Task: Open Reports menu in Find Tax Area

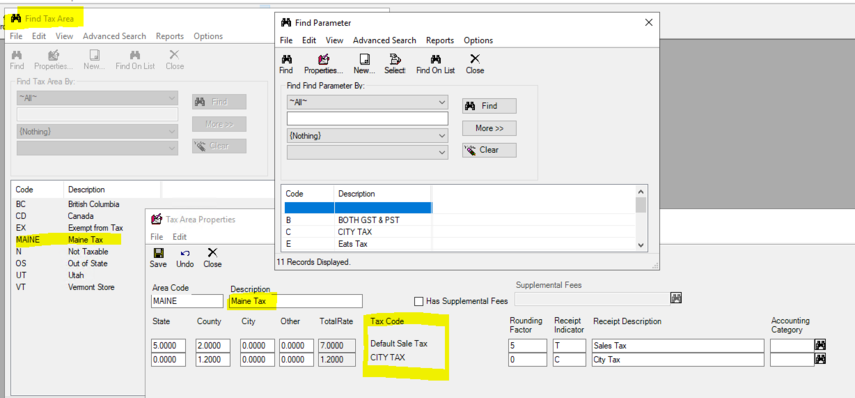Action: click(170, 36)
